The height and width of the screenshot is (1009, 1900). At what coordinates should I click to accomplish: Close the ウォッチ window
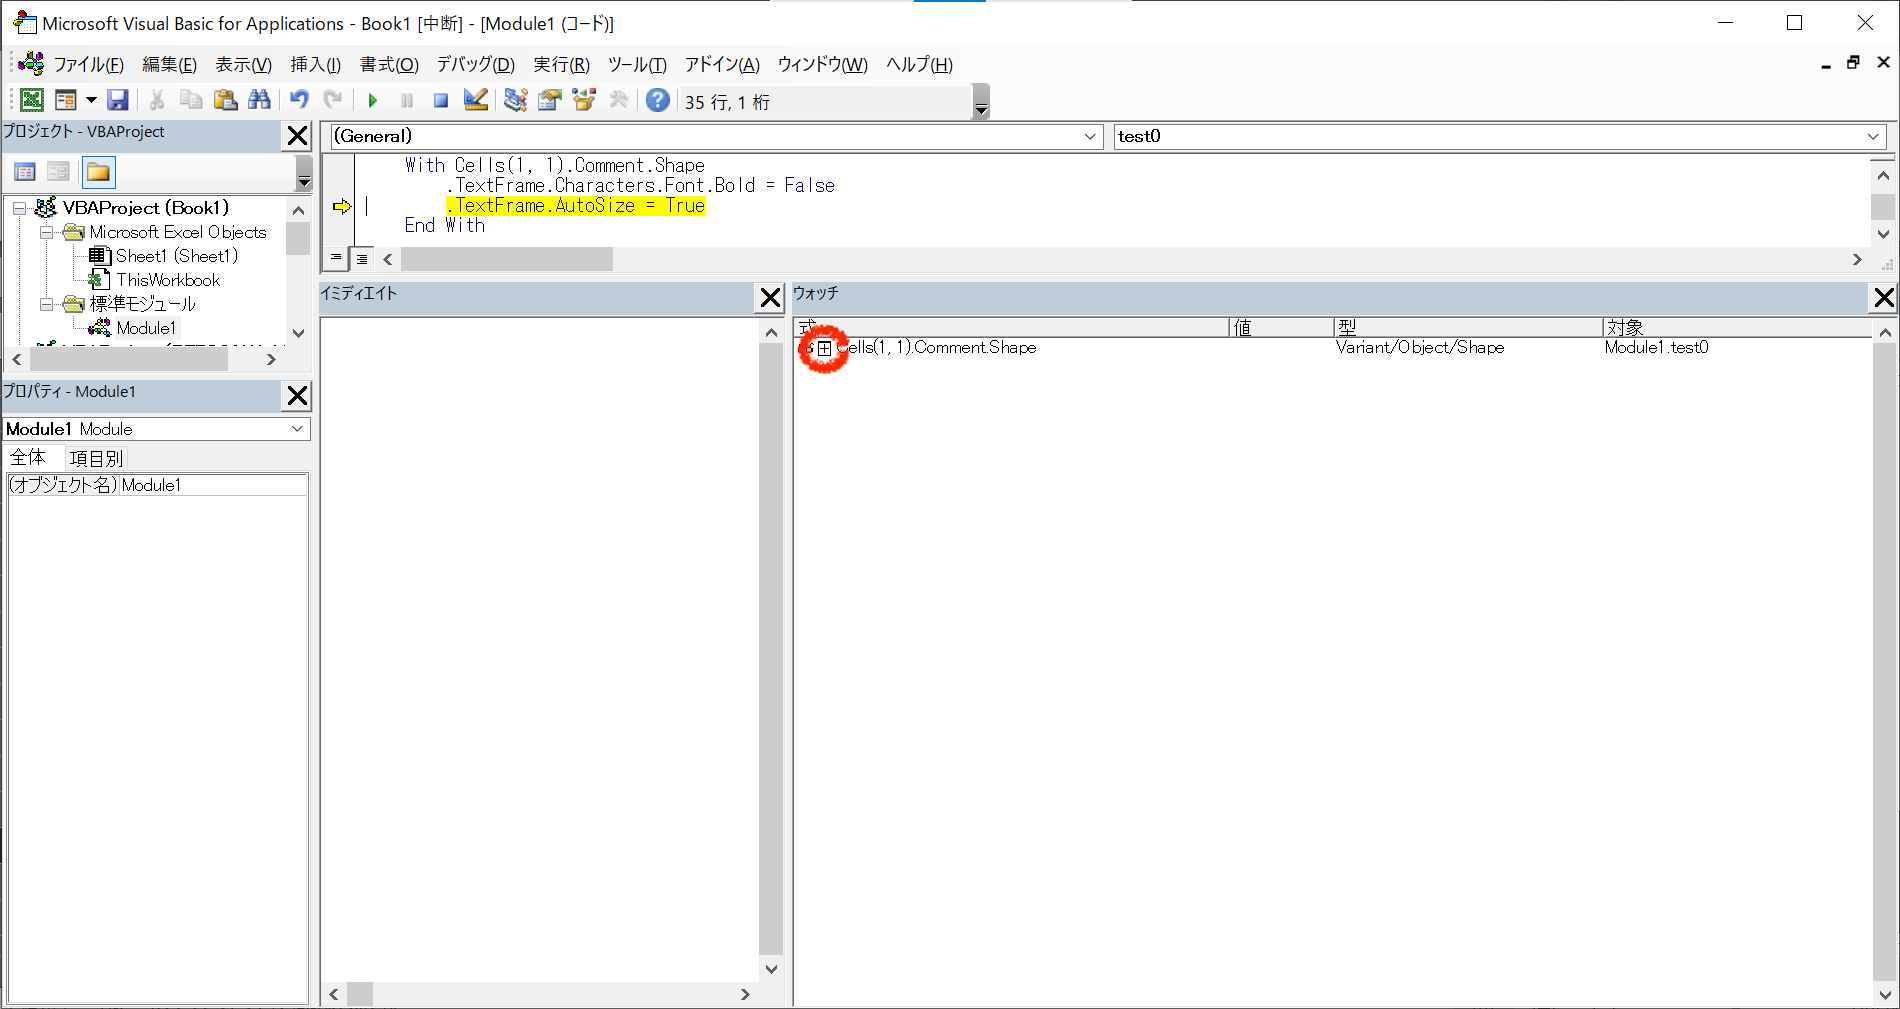point(1884,298)
